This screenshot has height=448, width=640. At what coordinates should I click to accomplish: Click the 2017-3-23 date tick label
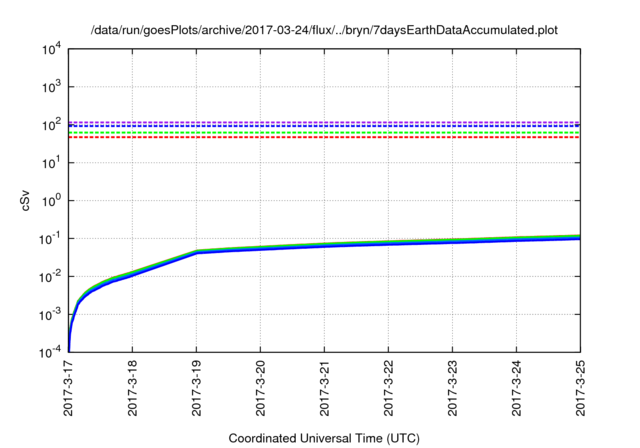point(452,388)
